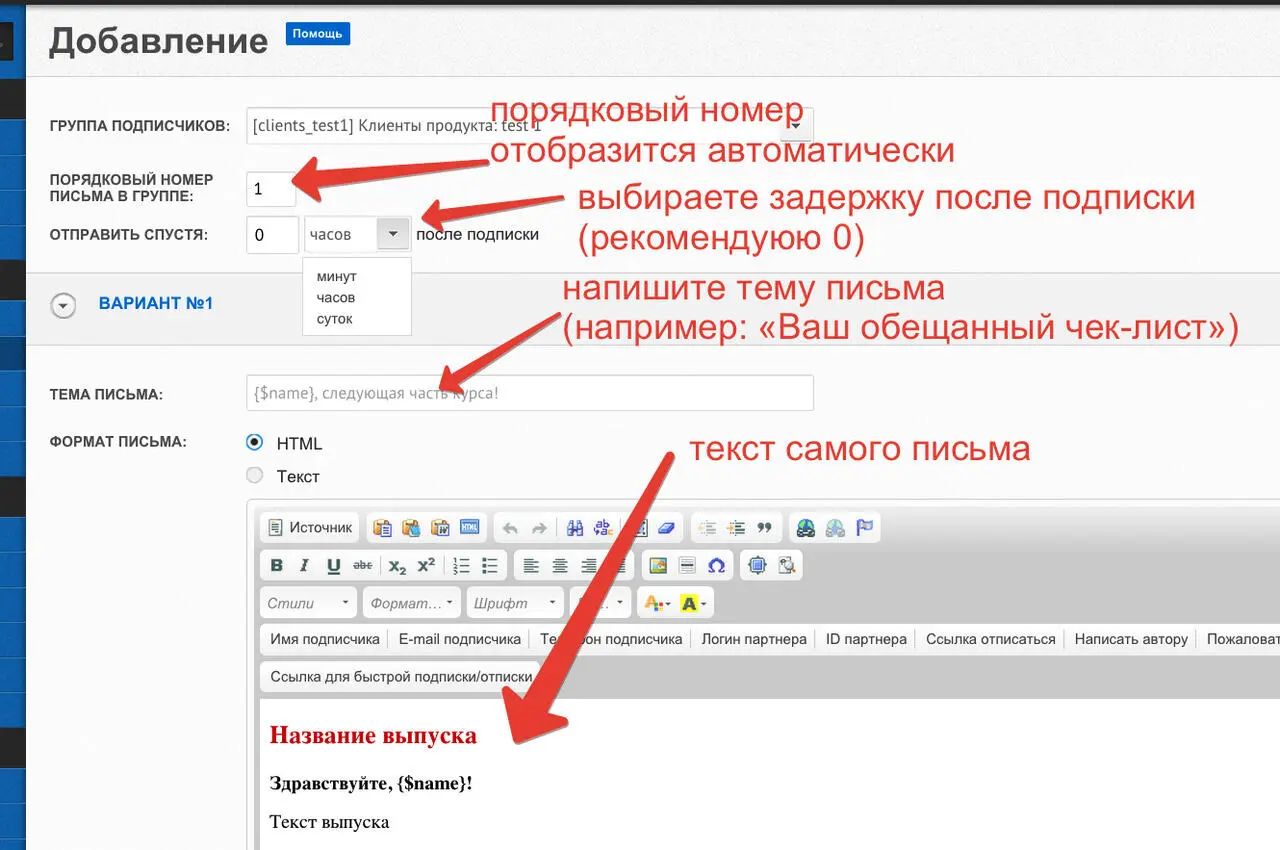Open the Стили styles dropdown
Image resolution: width=1280 pixels, height=850 pixels.
308,603
